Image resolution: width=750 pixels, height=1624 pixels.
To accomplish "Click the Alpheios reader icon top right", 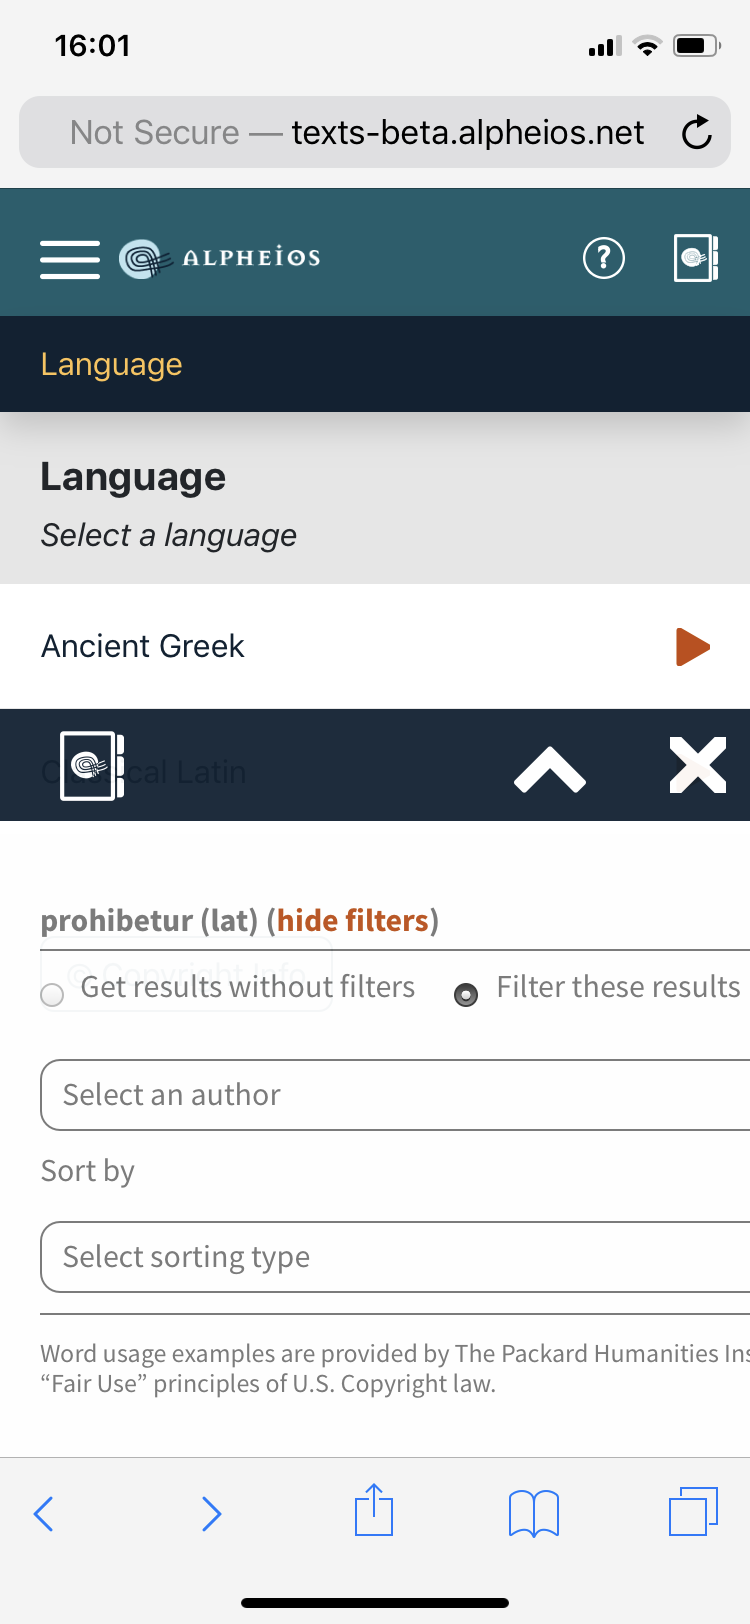I will click(x=695, y=258).
